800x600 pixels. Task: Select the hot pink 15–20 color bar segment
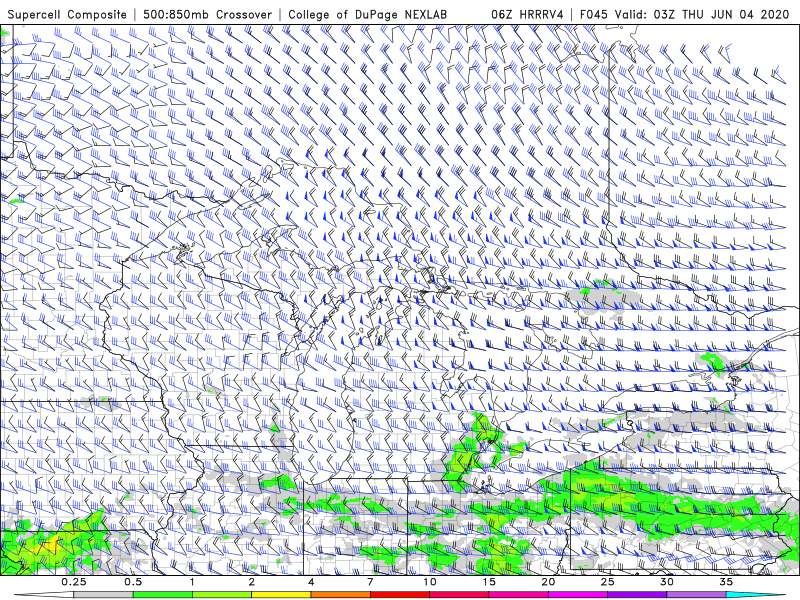click(x=518, y=595)
